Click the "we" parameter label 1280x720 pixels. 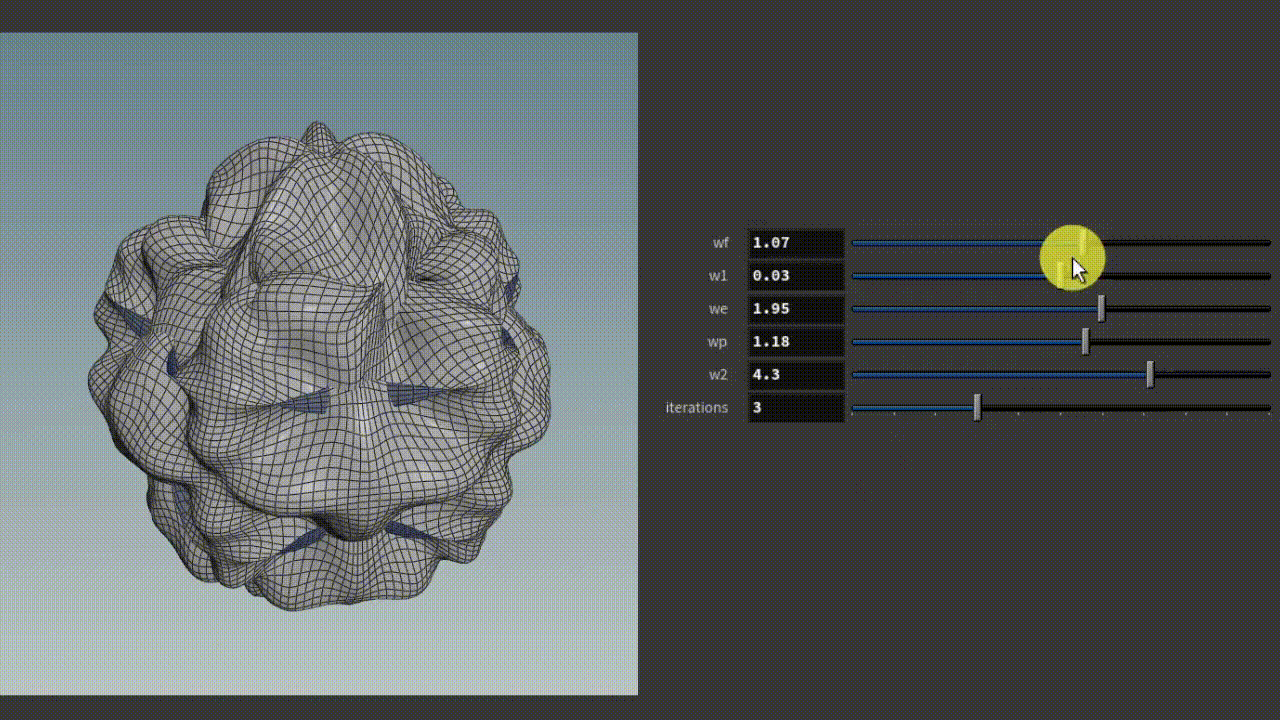click(x=719, y=309)
